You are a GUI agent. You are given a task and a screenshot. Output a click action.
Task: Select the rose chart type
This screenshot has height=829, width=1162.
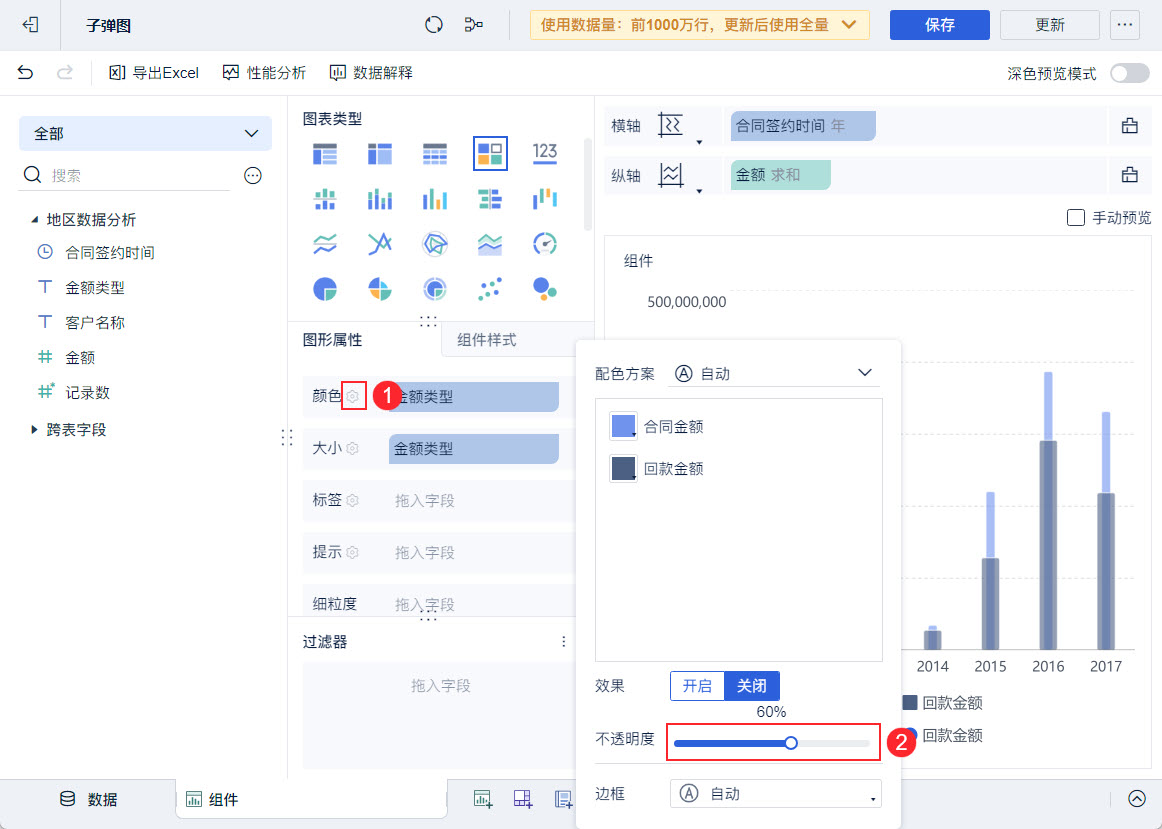379,289
